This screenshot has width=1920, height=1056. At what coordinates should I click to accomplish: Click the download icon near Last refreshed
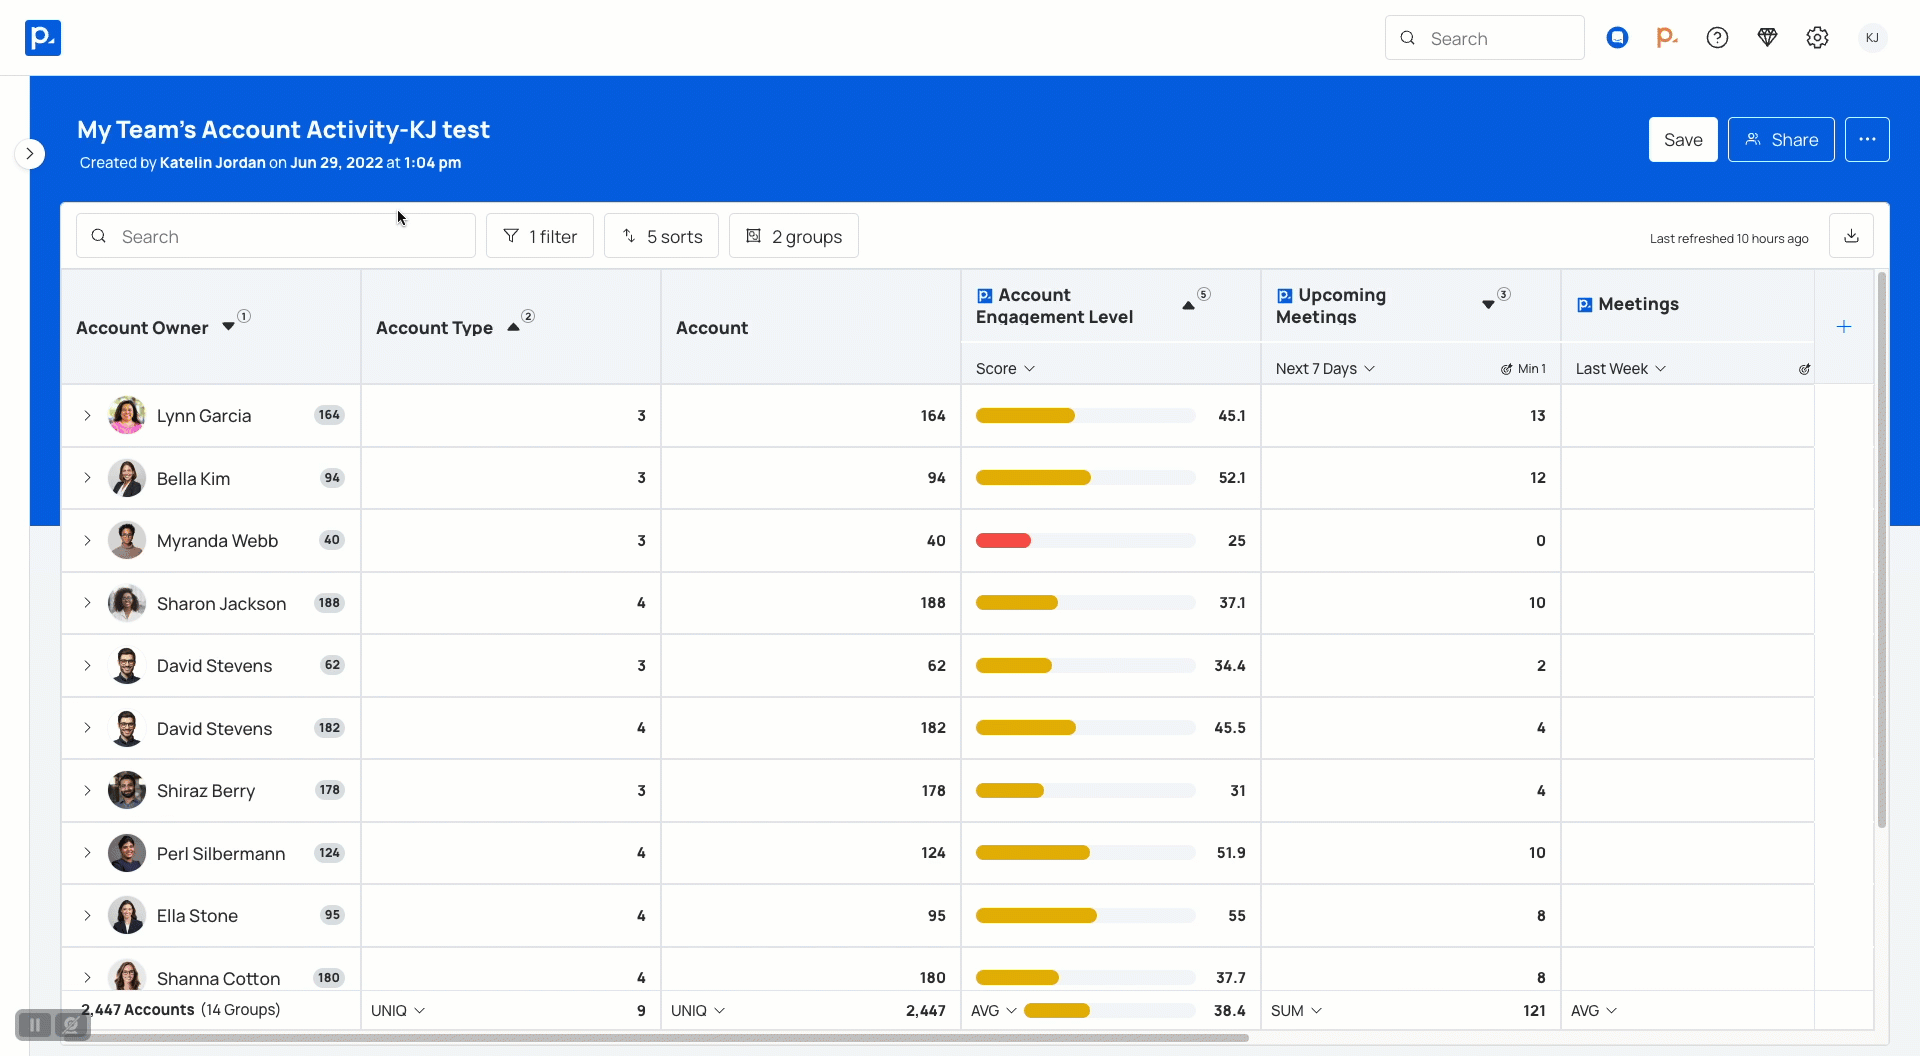(x=1851, y=236)
